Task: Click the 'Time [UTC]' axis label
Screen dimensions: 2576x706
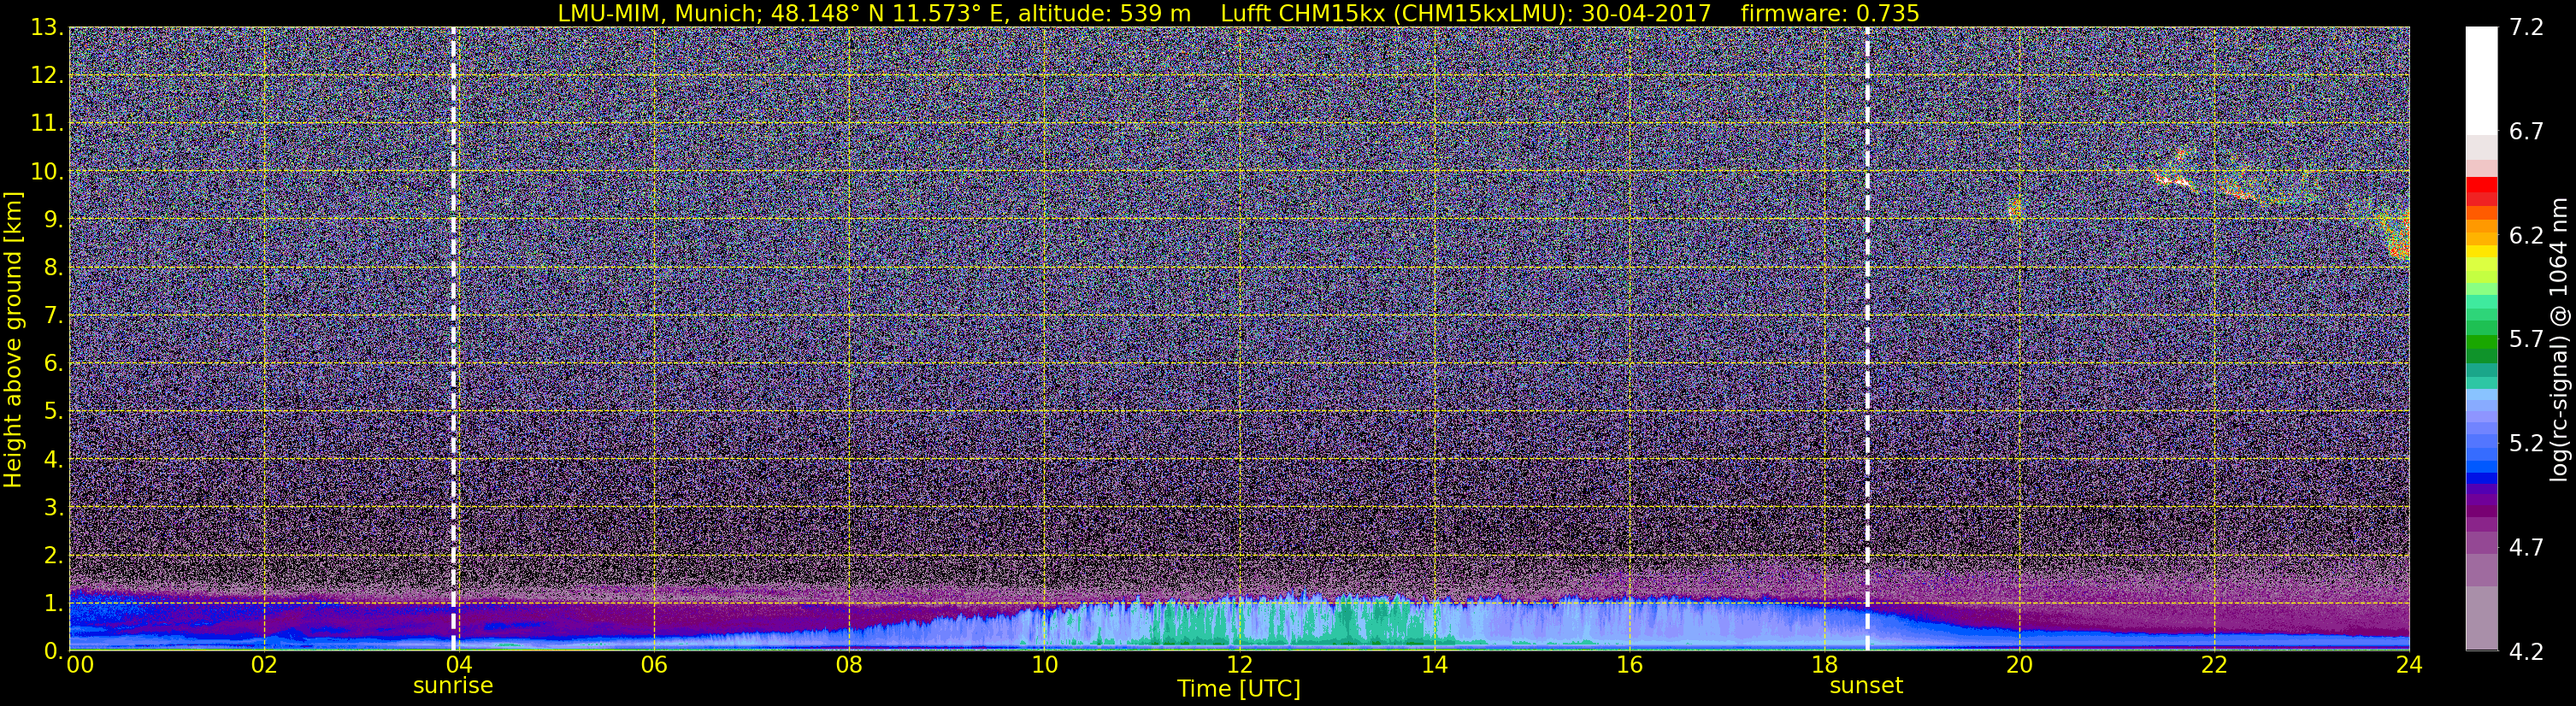Action: coord(1239,689)
